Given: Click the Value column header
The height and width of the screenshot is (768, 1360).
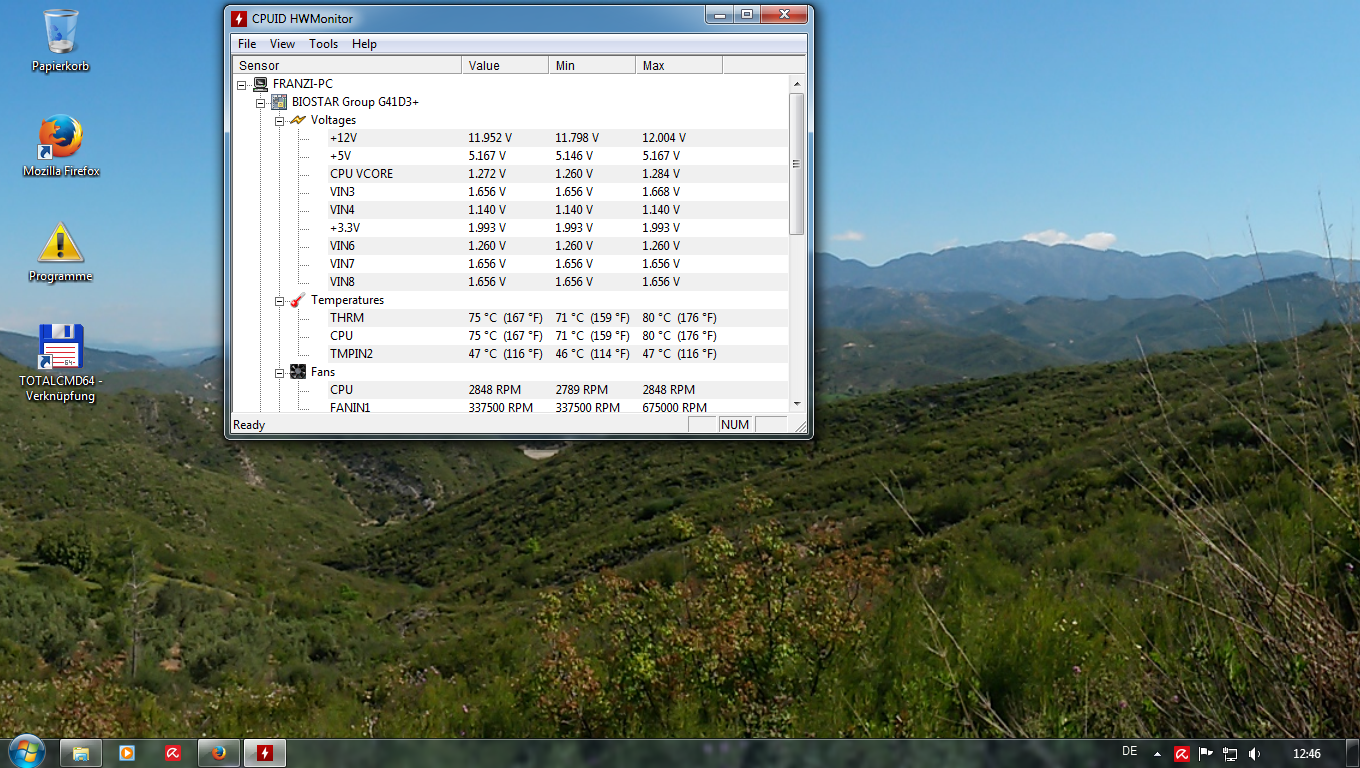Looking at the screenshot, I should [505, 65].
